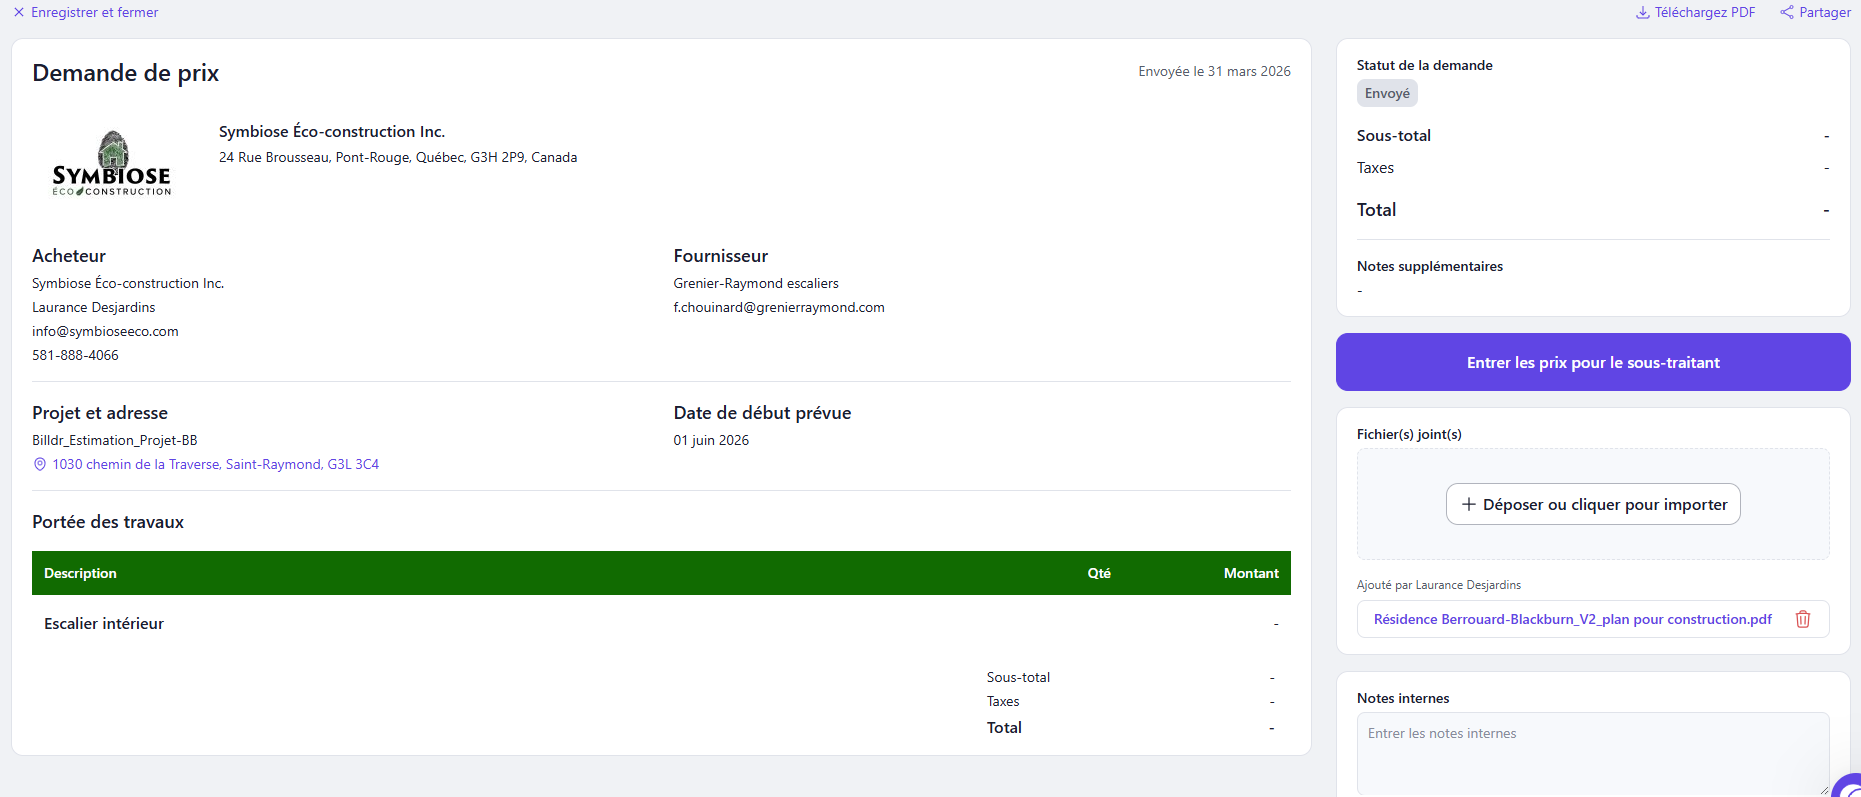Open 1030 chemin de la Traverse address link
This screenshot has height=797, width=1861.
[x=216, y=464]
